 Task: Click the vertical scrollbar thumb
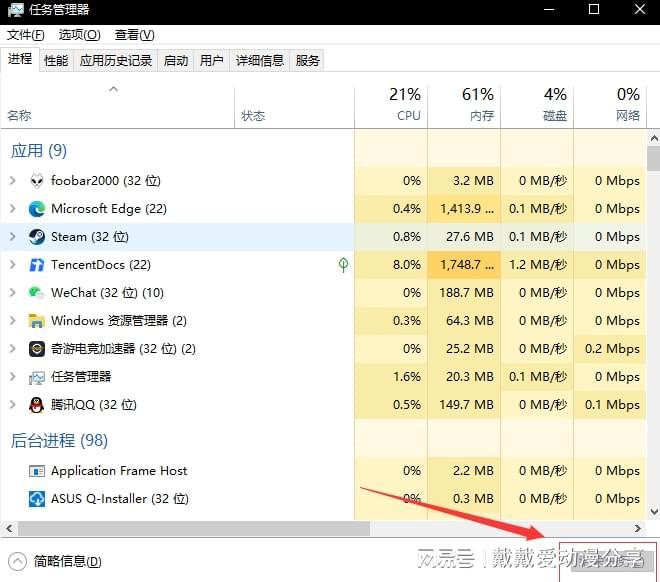(654, 158)
